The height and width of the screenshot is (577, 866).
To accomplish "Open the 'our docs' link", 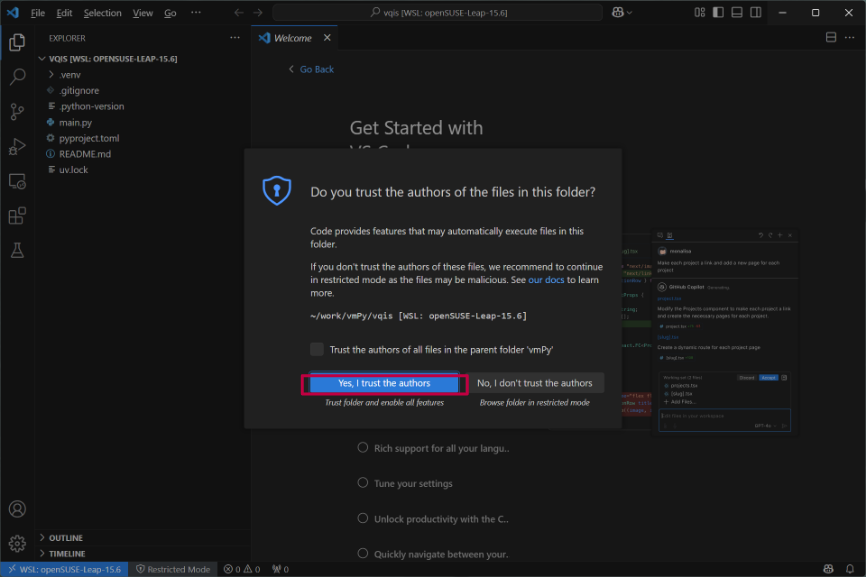I will click(x=546, y=279).
